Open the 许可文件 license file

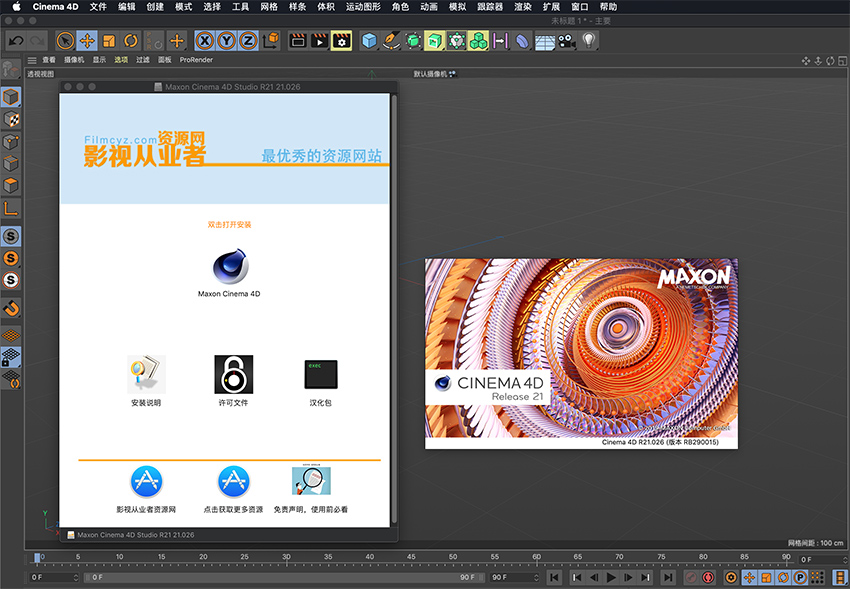tap(234, 374)
